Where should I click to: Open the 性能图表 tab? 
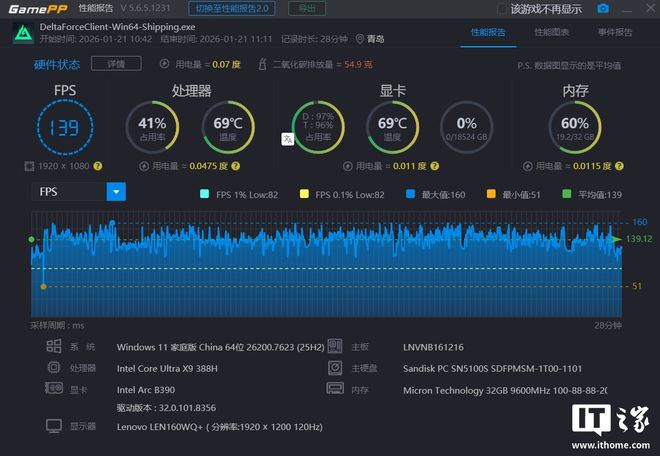551,32
